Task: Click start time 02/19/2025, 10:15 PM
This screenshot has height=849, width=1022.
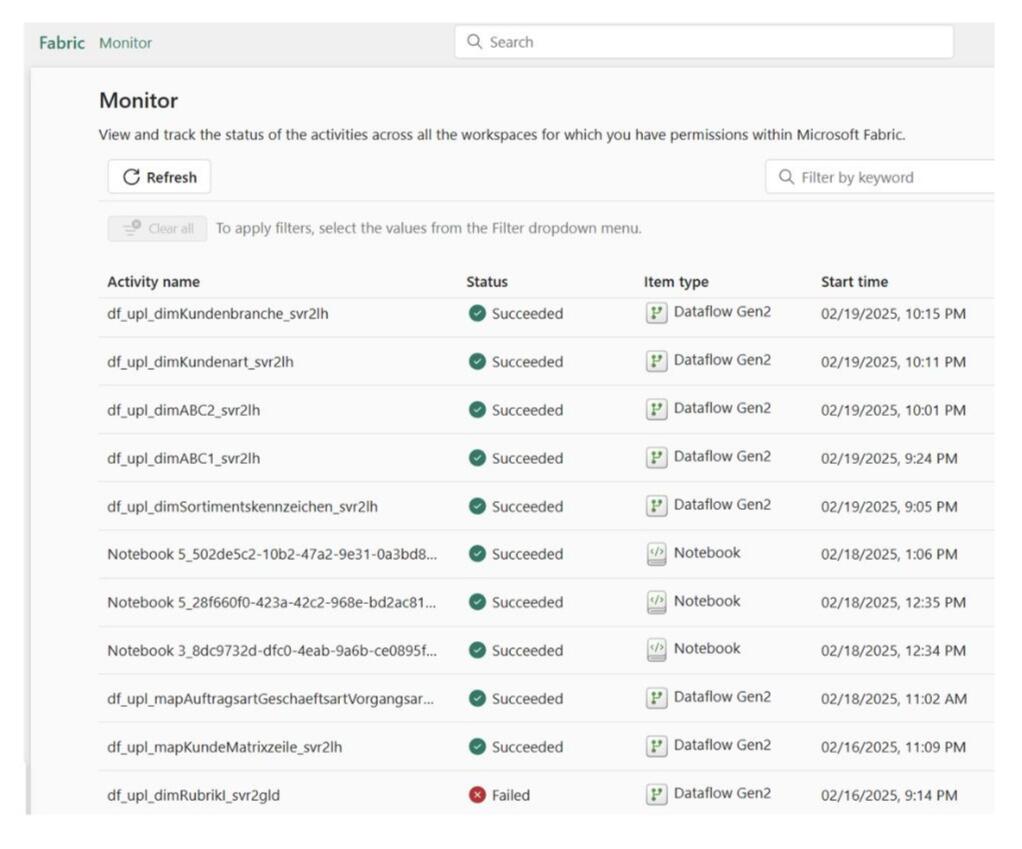Action: point(893,313)
